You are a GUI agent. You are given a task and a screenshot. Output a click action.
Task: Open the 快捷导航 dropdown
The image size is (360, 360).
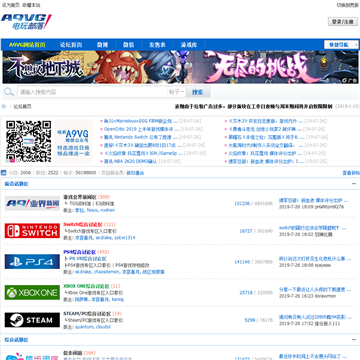pos(341,45)
